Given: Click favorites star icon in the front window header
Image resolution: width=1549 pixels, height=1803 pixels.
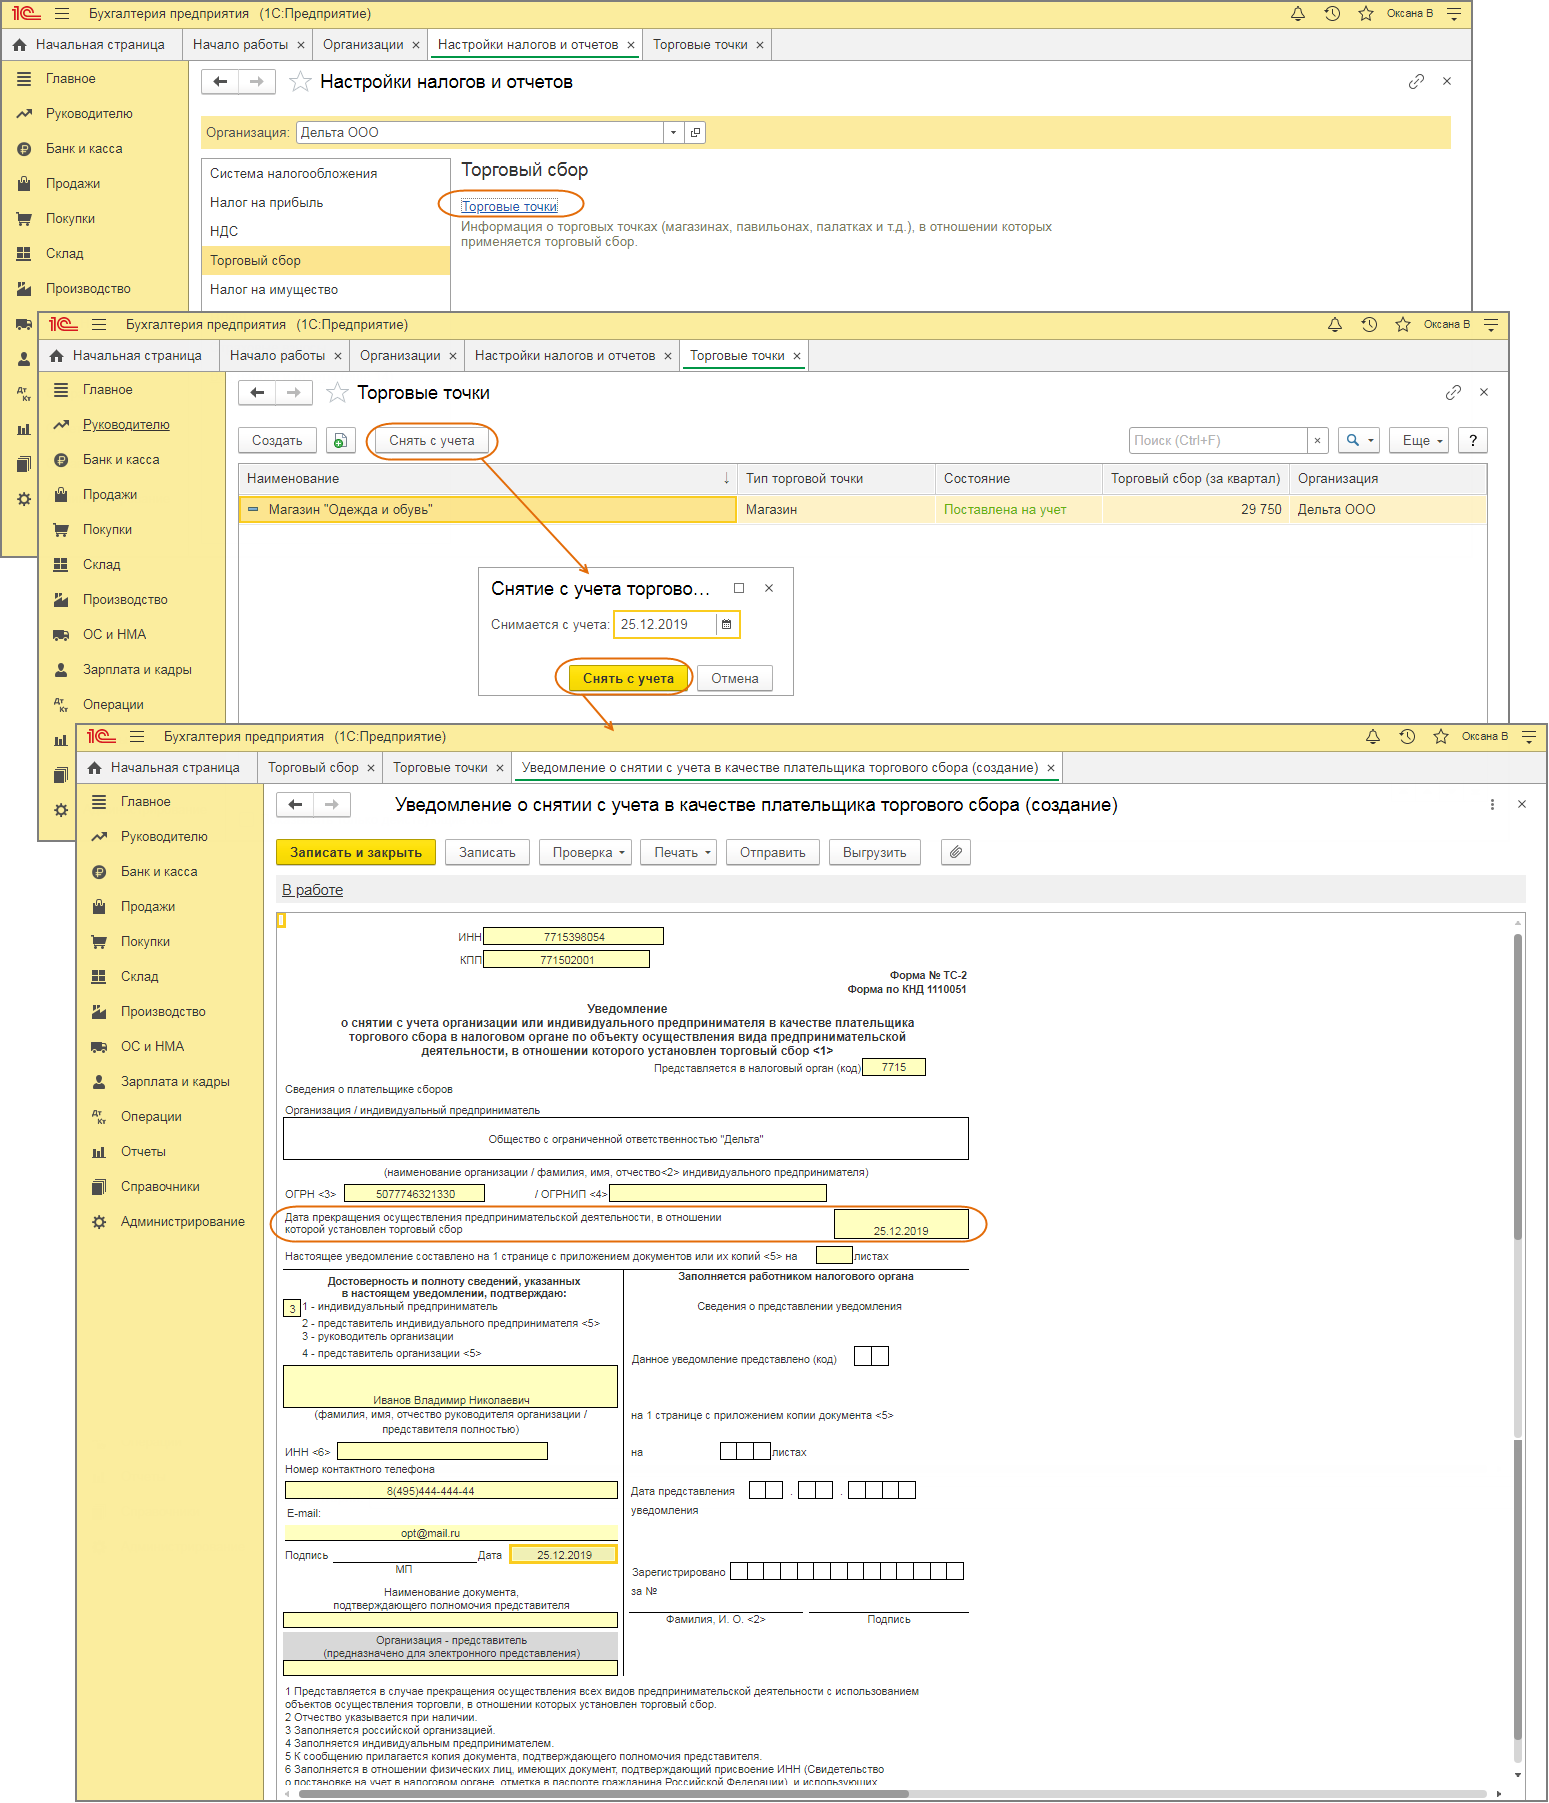Looking at the screenshot, I should point(1441,737).
